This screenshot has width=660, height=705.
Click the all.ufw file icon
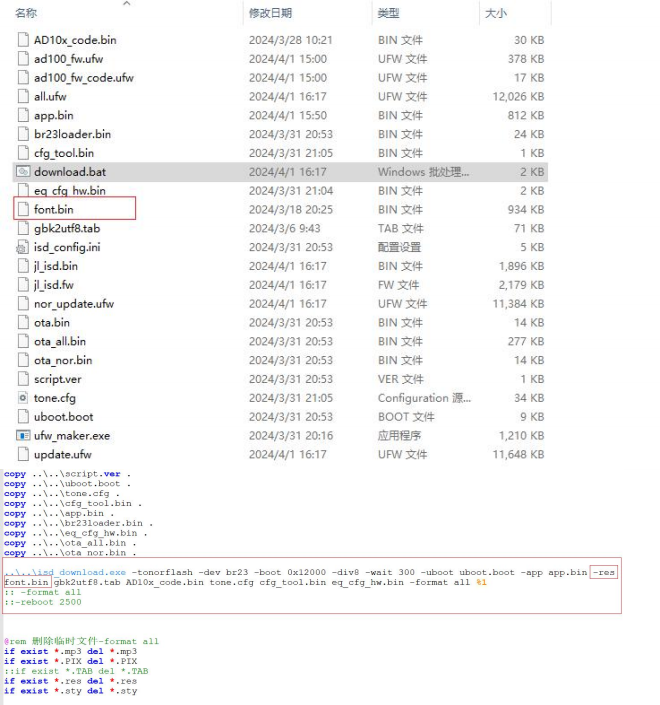(x=23, y=97)
